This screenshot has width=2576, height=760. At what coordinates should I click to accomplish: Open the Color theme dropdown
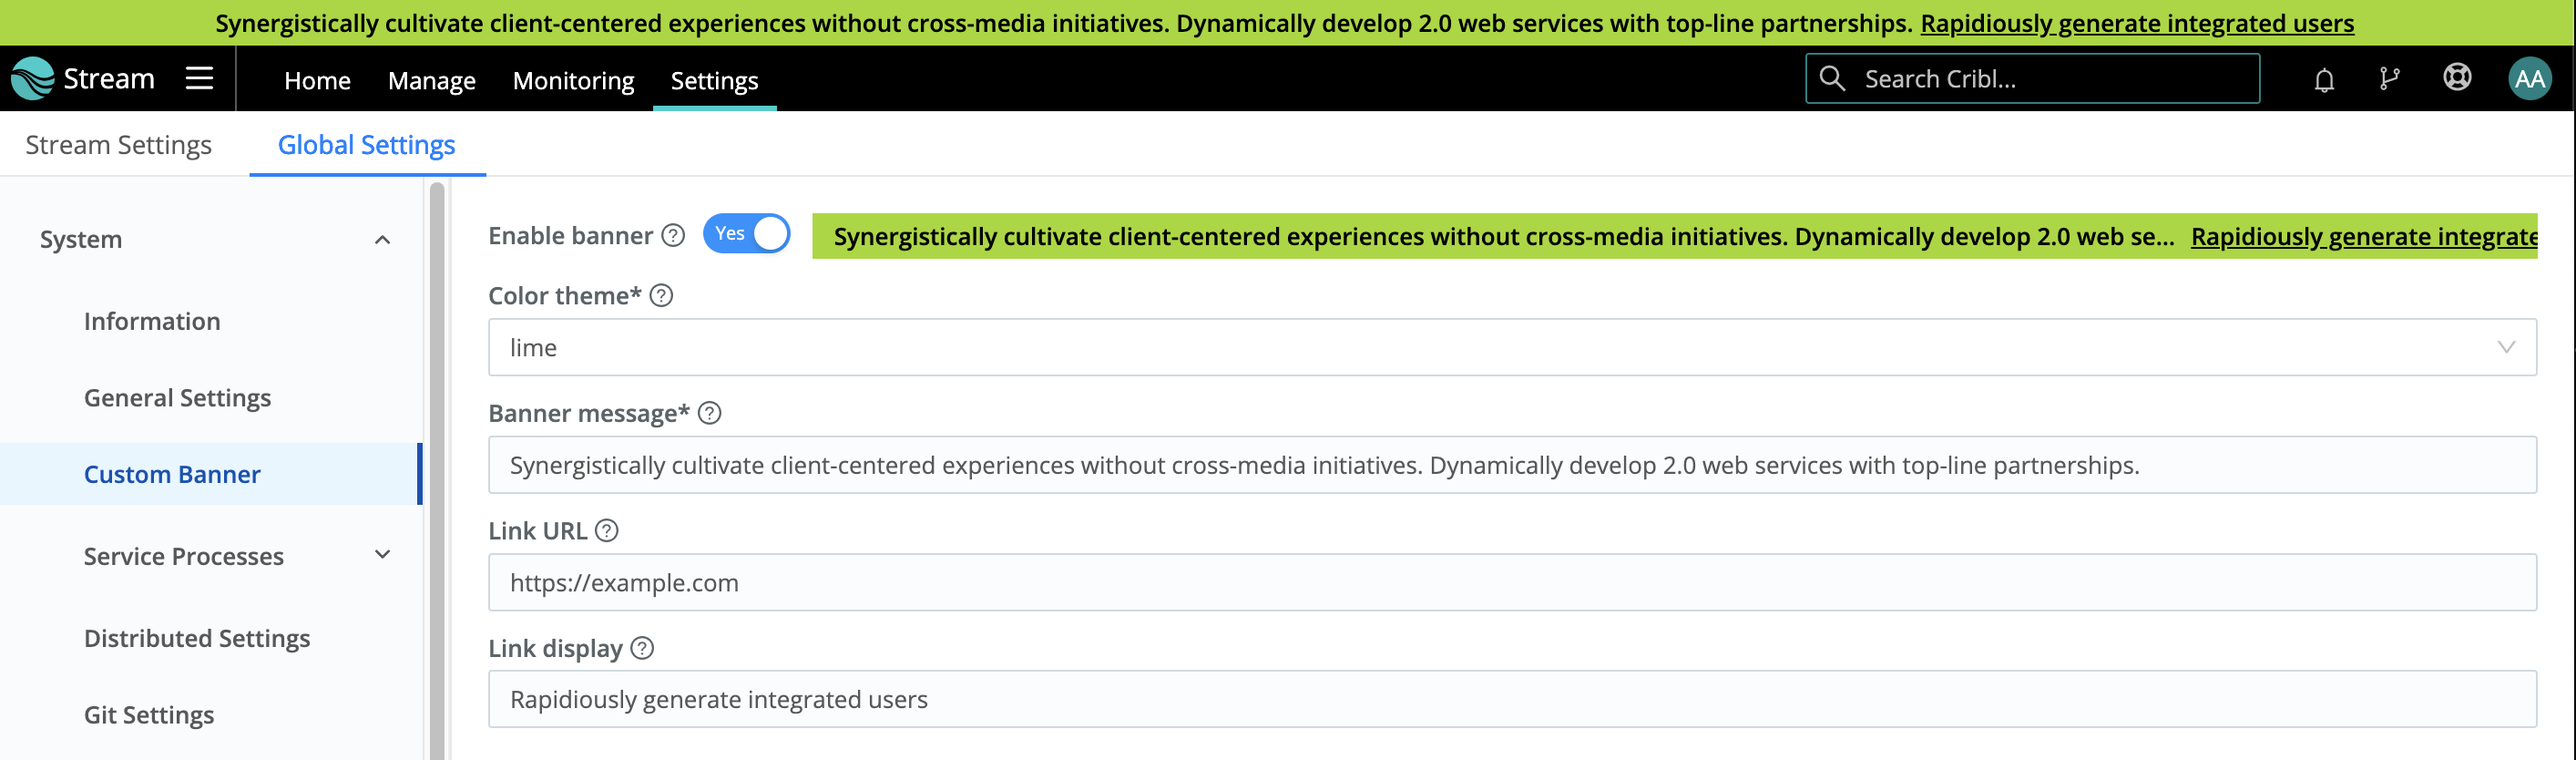(x=1512, y=348)
